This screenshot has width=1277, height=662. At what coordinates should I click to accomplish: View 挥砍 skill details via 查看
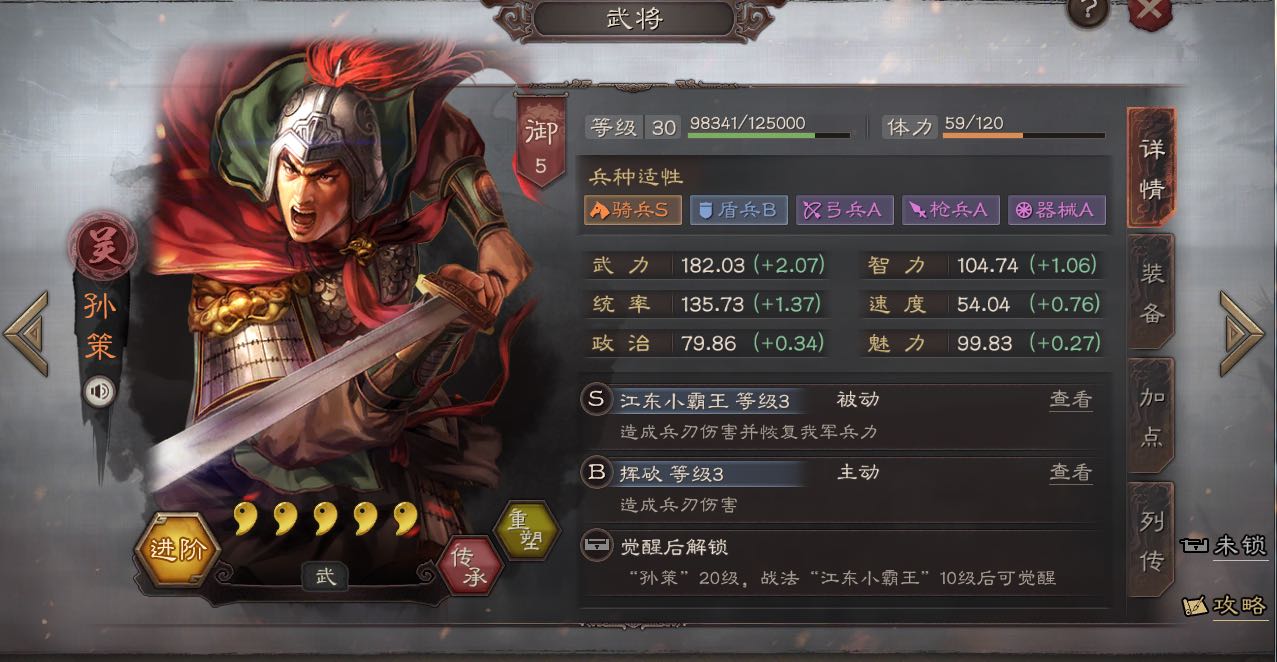[x=1070, y=472]
